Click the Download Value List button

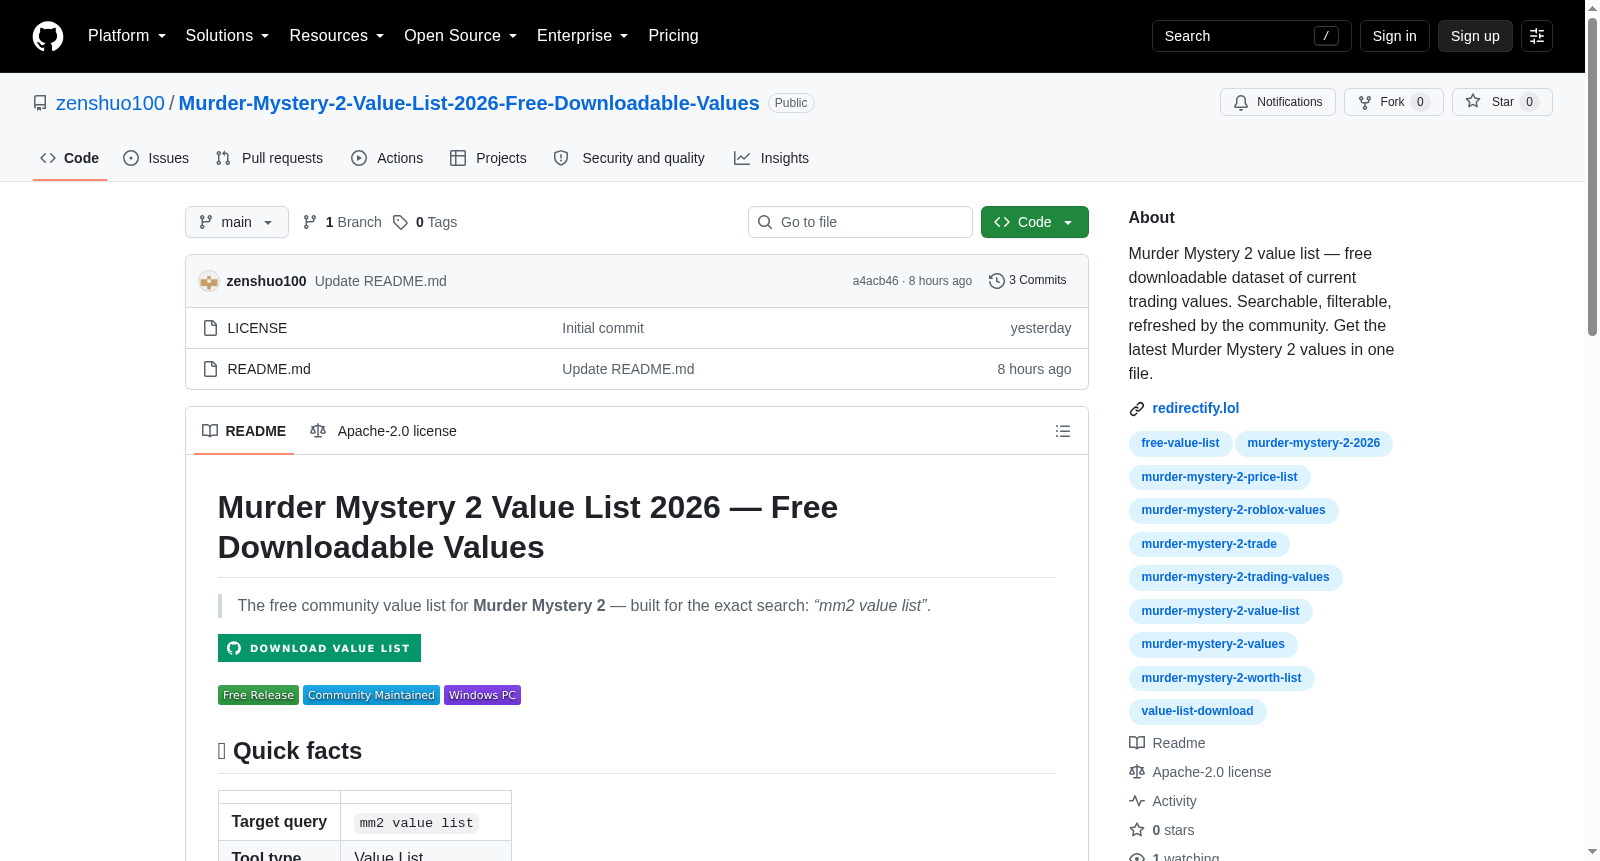pyautogui.click(x=319, y=648)
